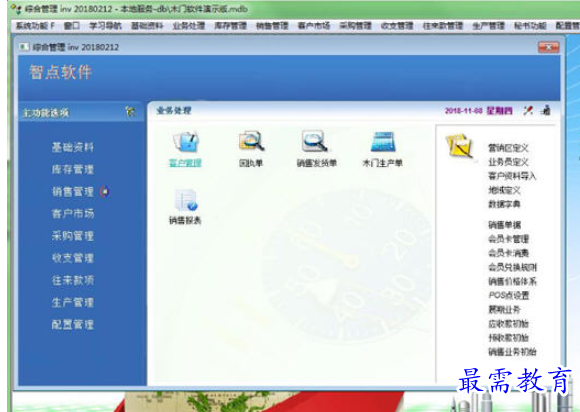Select 往来款项 in the left sidebar
The height and width of the screenshot is (412, 580).
pos(72,280)
